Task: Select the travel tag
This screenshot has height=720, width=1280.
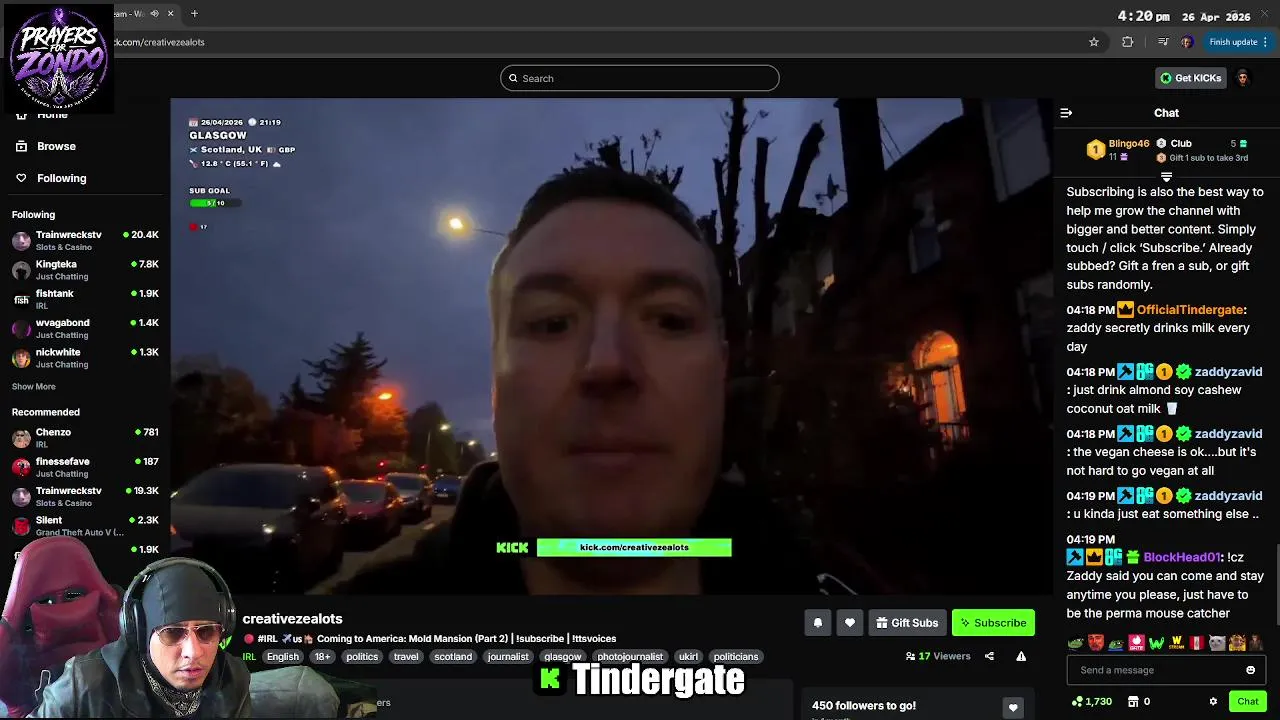Action: tap(406, 657)
